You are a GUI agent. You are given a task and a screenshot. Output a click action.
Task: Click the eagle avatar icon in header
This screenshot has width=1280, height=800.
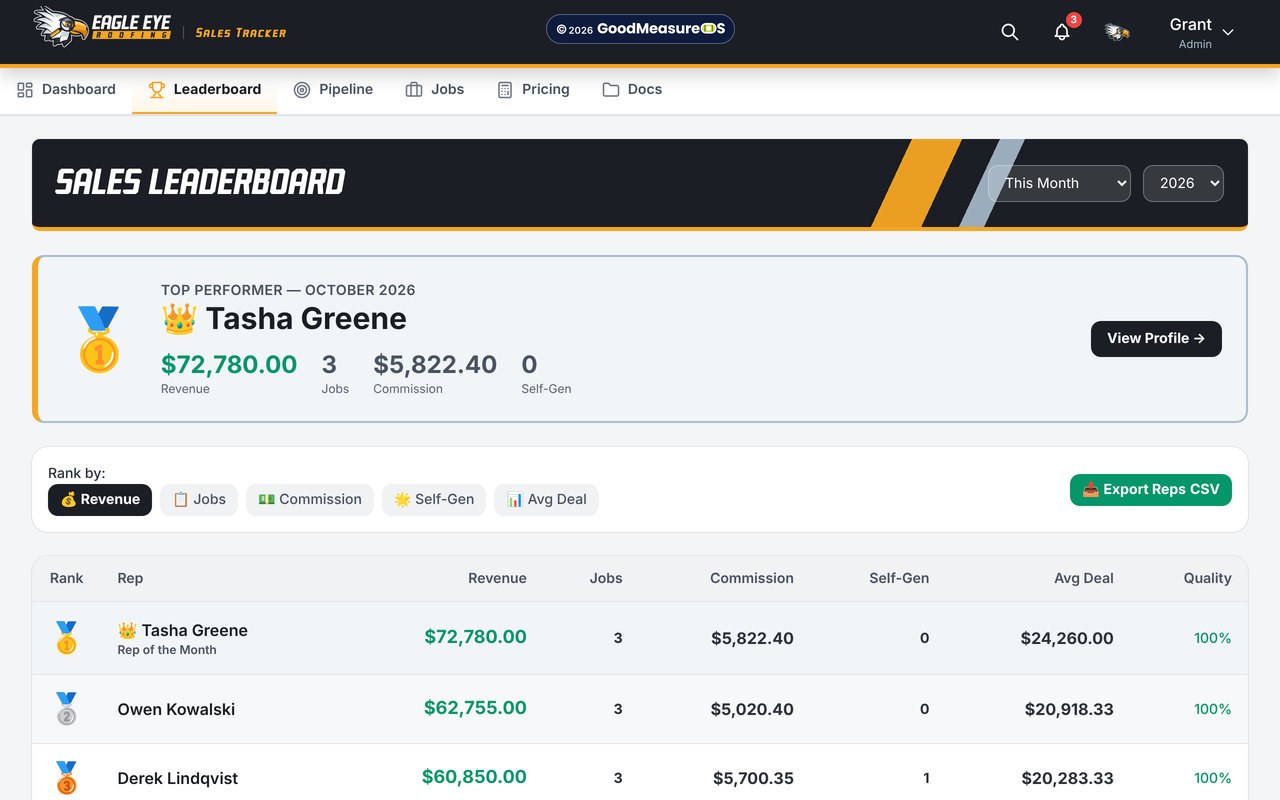(x=1117, y=32)
